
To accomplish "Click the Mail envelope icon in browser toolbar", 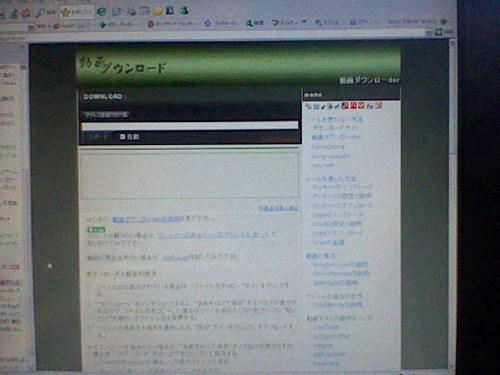I will coord(116,11).
